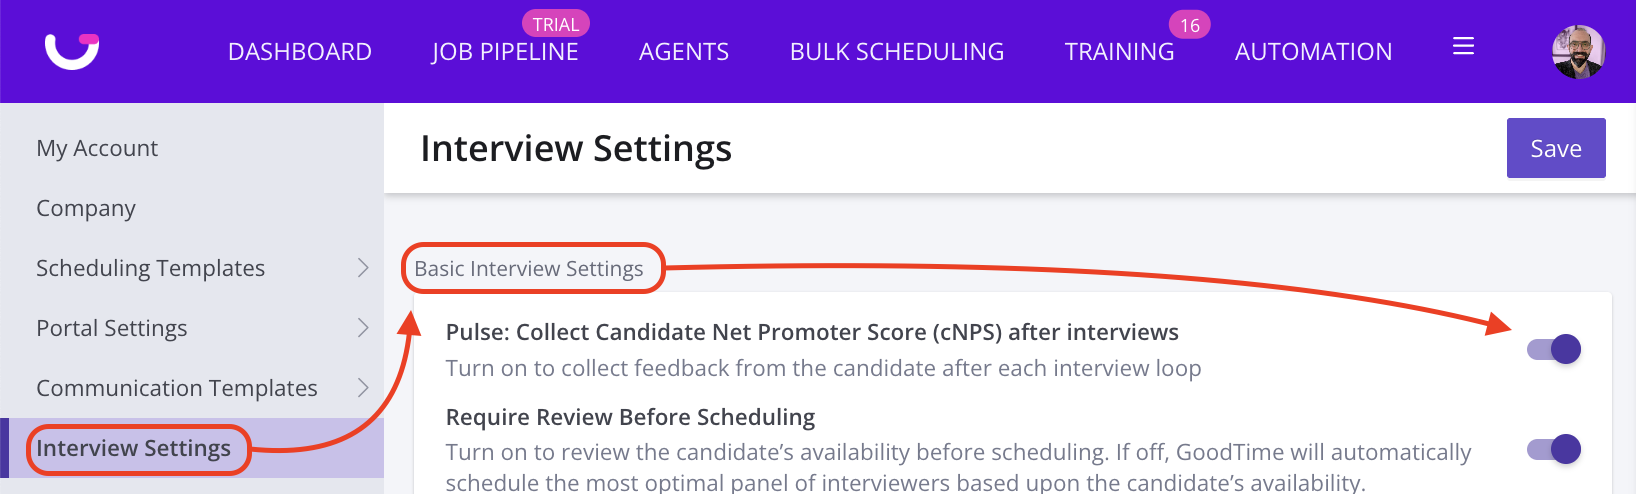
Task: Save the interview settings
Action: 1556,148
